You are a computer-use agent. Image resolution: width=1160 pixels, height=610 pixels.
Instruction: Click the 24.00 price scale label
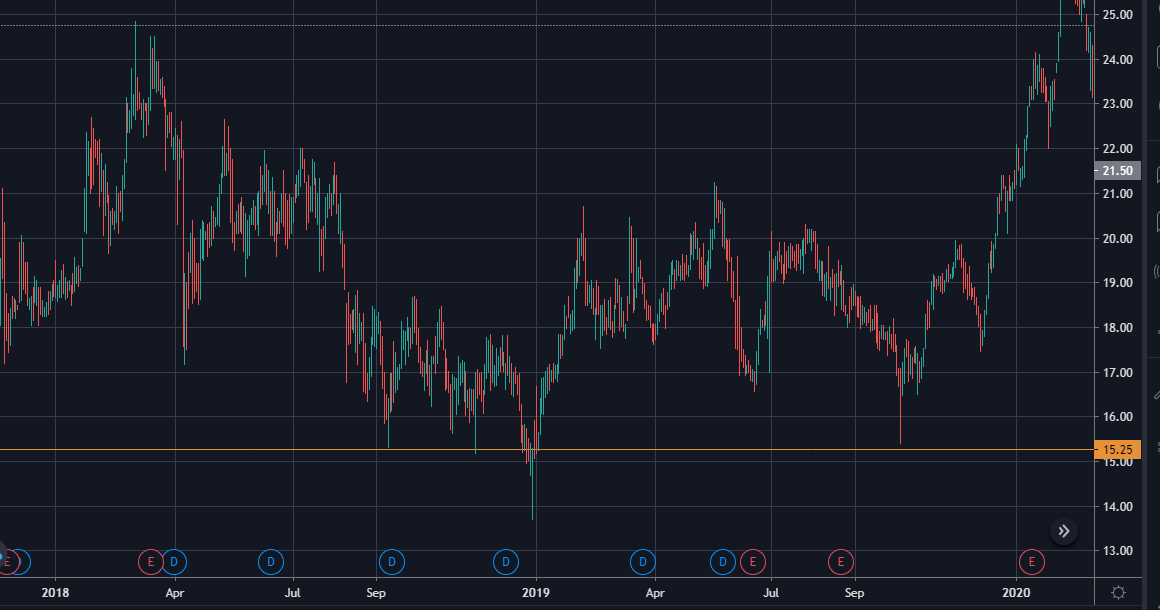click(x=1117, y=60)
